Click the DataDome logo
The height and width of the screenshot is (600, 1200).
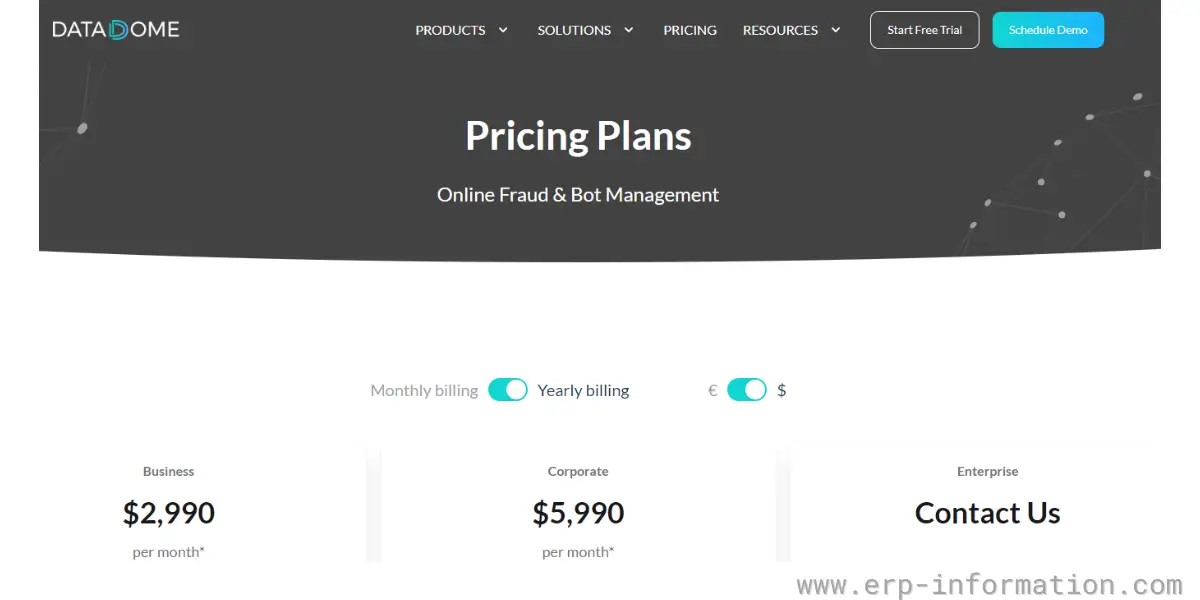click(116, 30)
